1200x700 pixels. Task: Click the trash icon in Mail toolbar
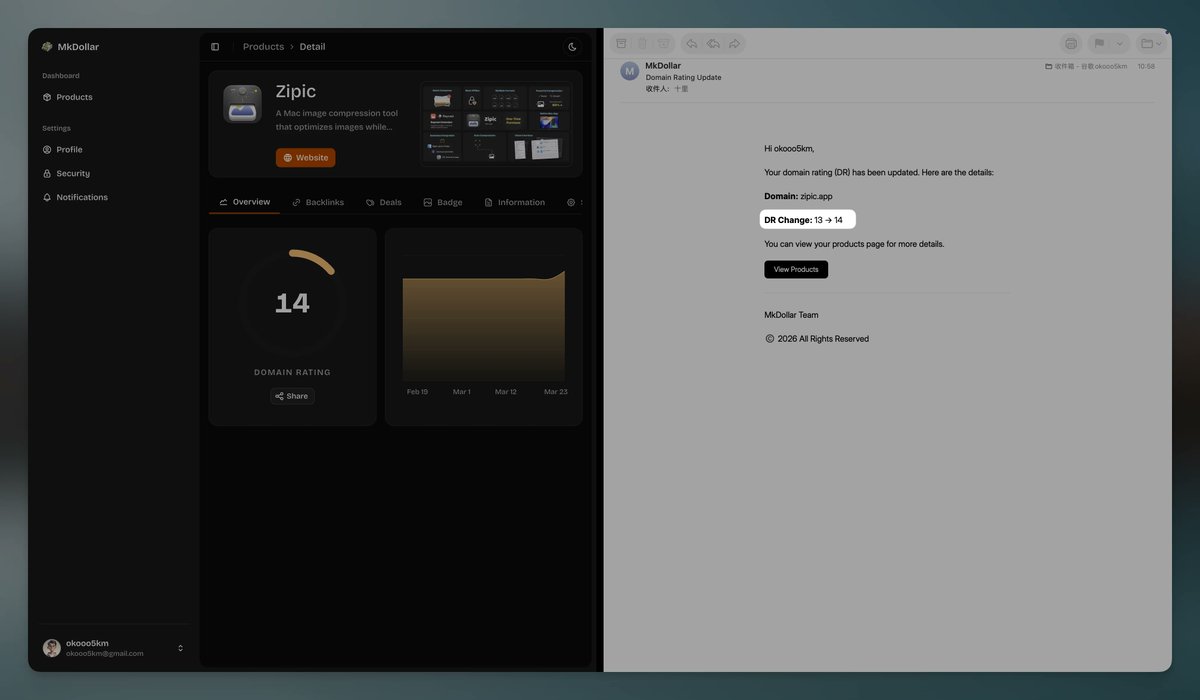643,44
